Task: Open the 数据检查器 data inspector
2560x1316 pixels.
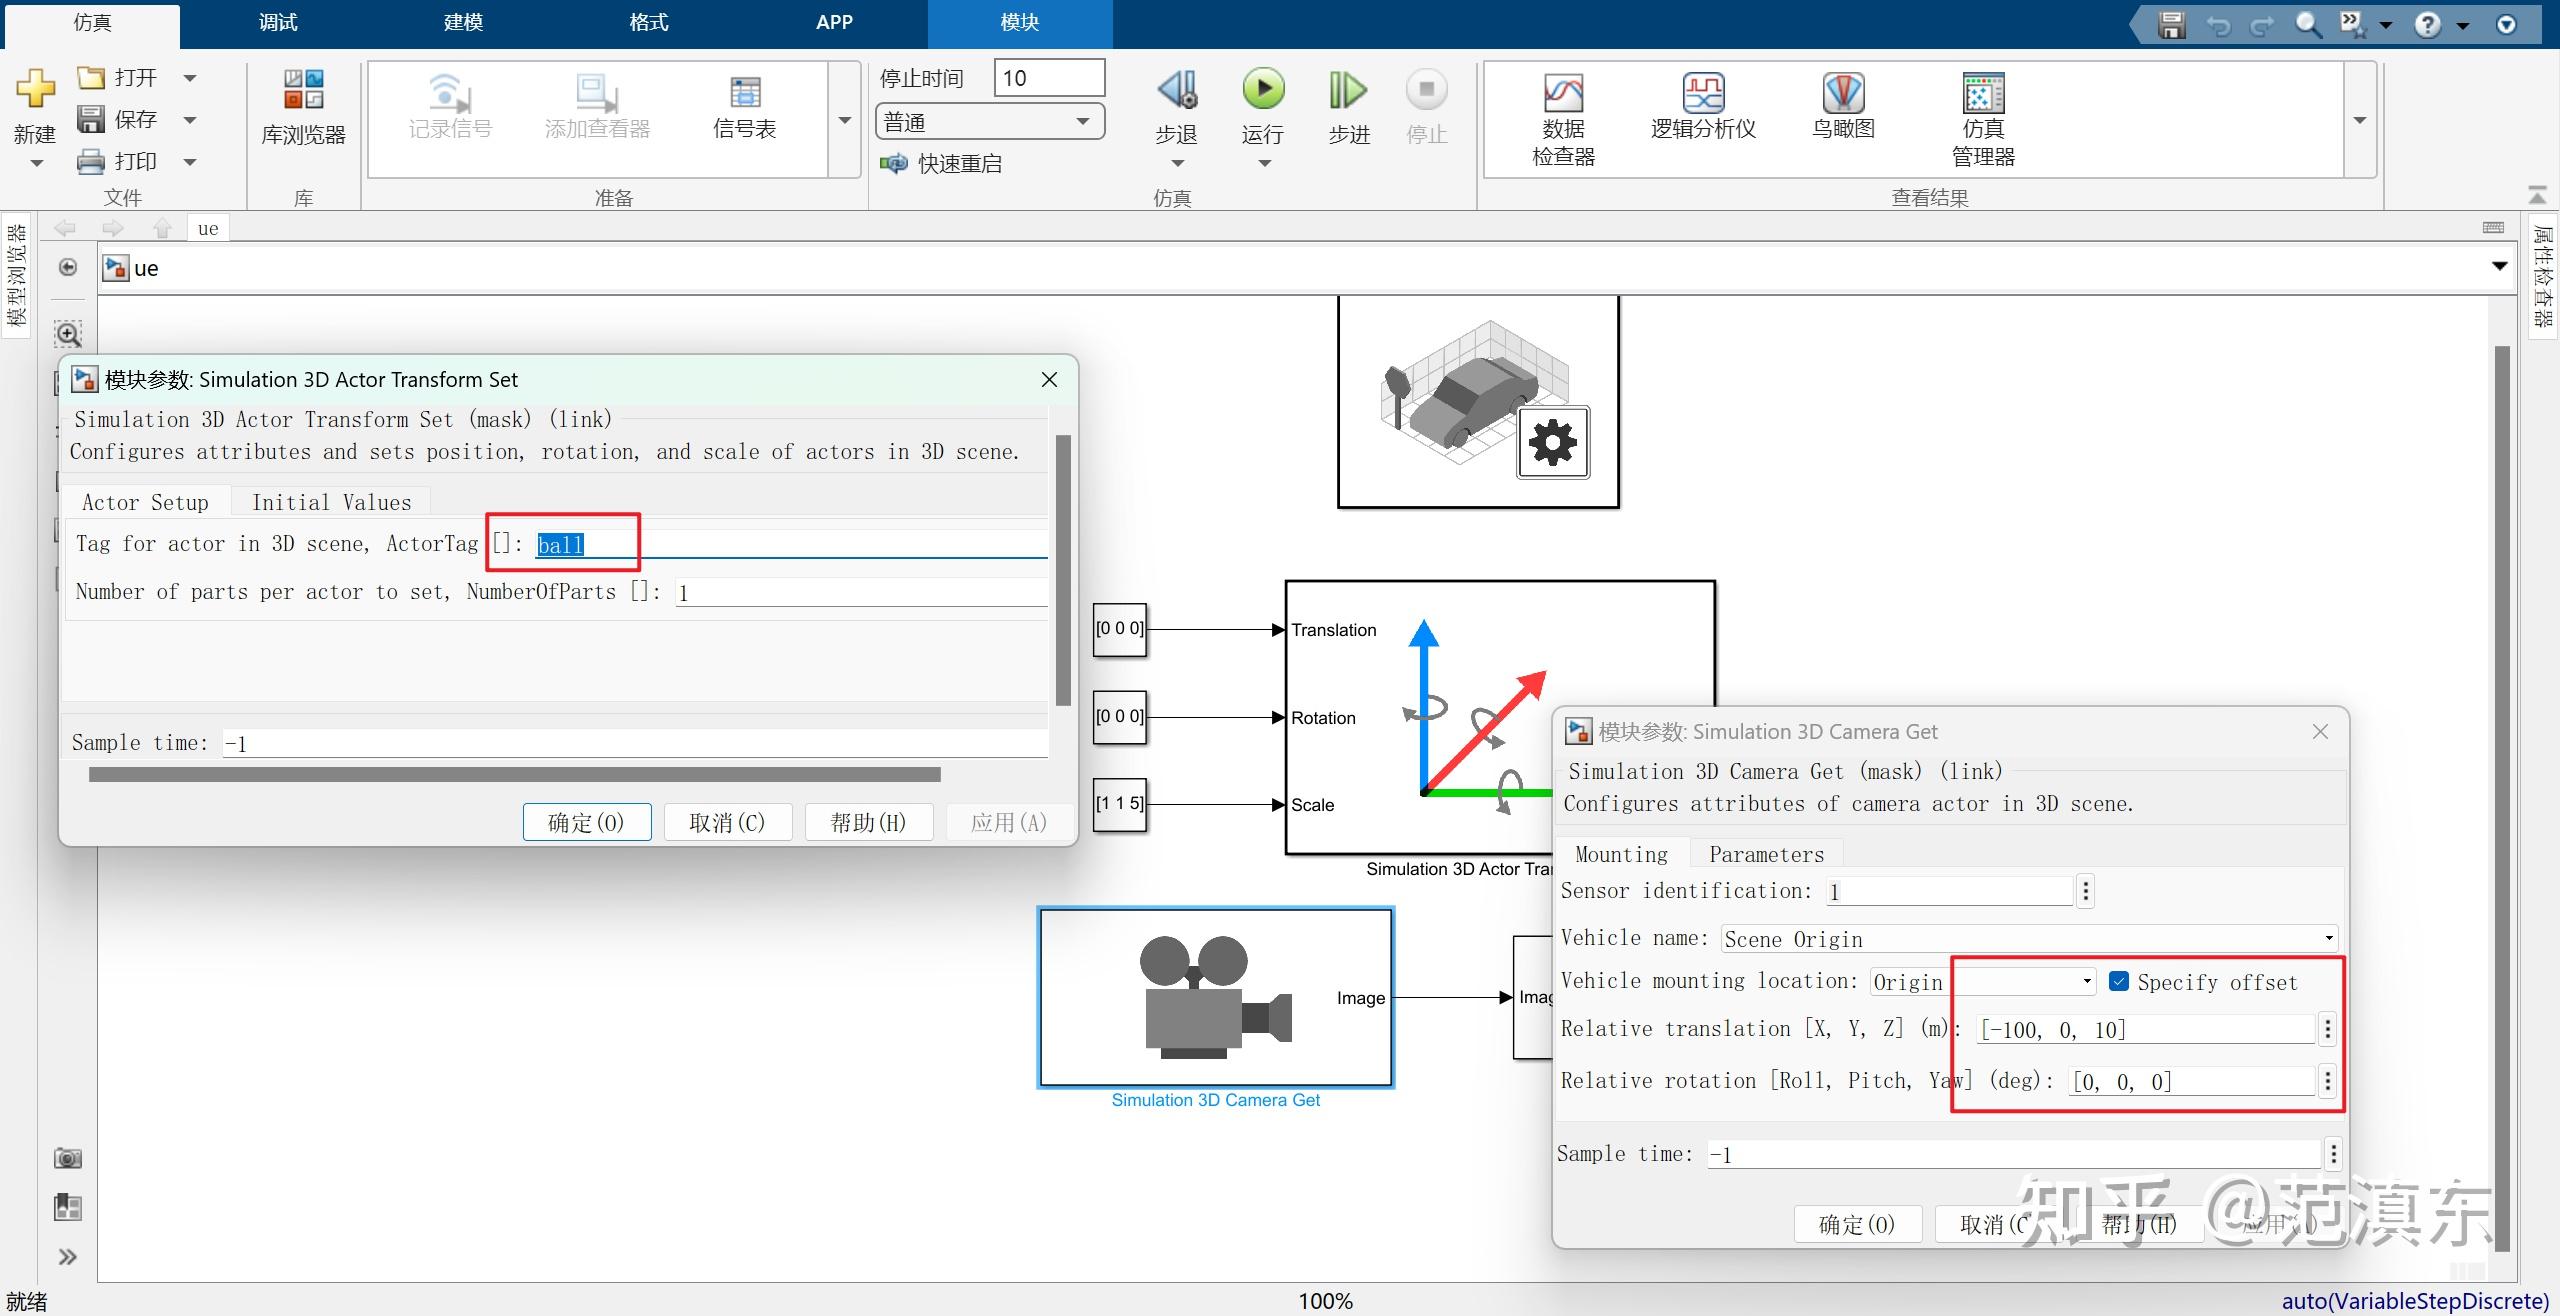Action: [1561, 110]
